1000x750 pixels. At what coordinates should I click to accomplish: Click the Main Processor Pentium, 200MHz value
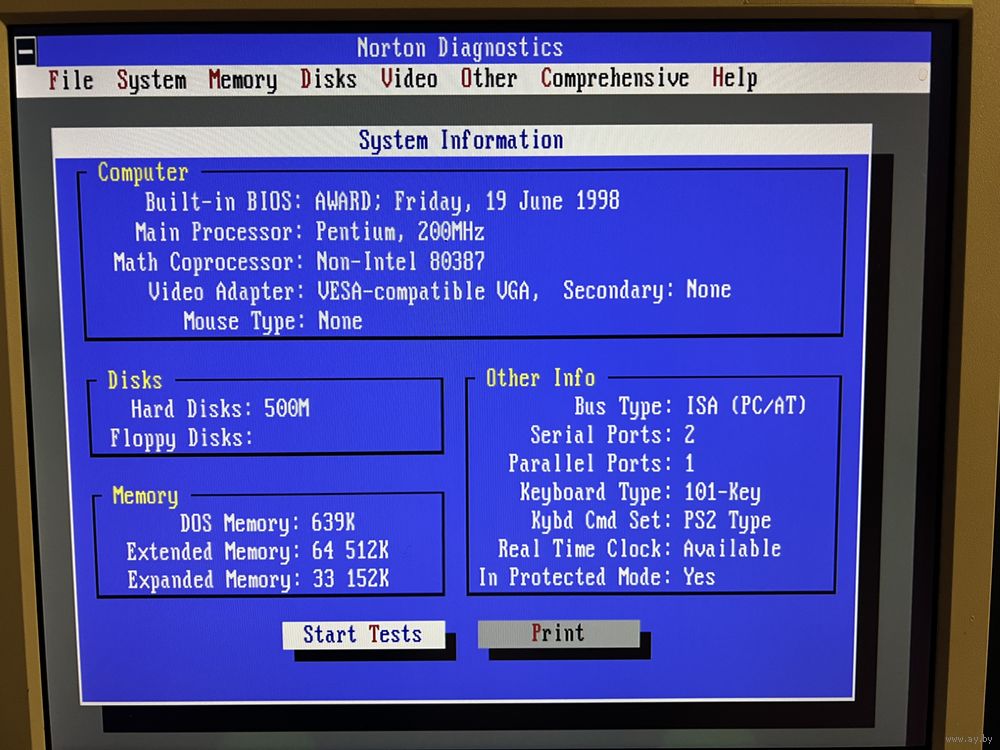tap(400, 232)
